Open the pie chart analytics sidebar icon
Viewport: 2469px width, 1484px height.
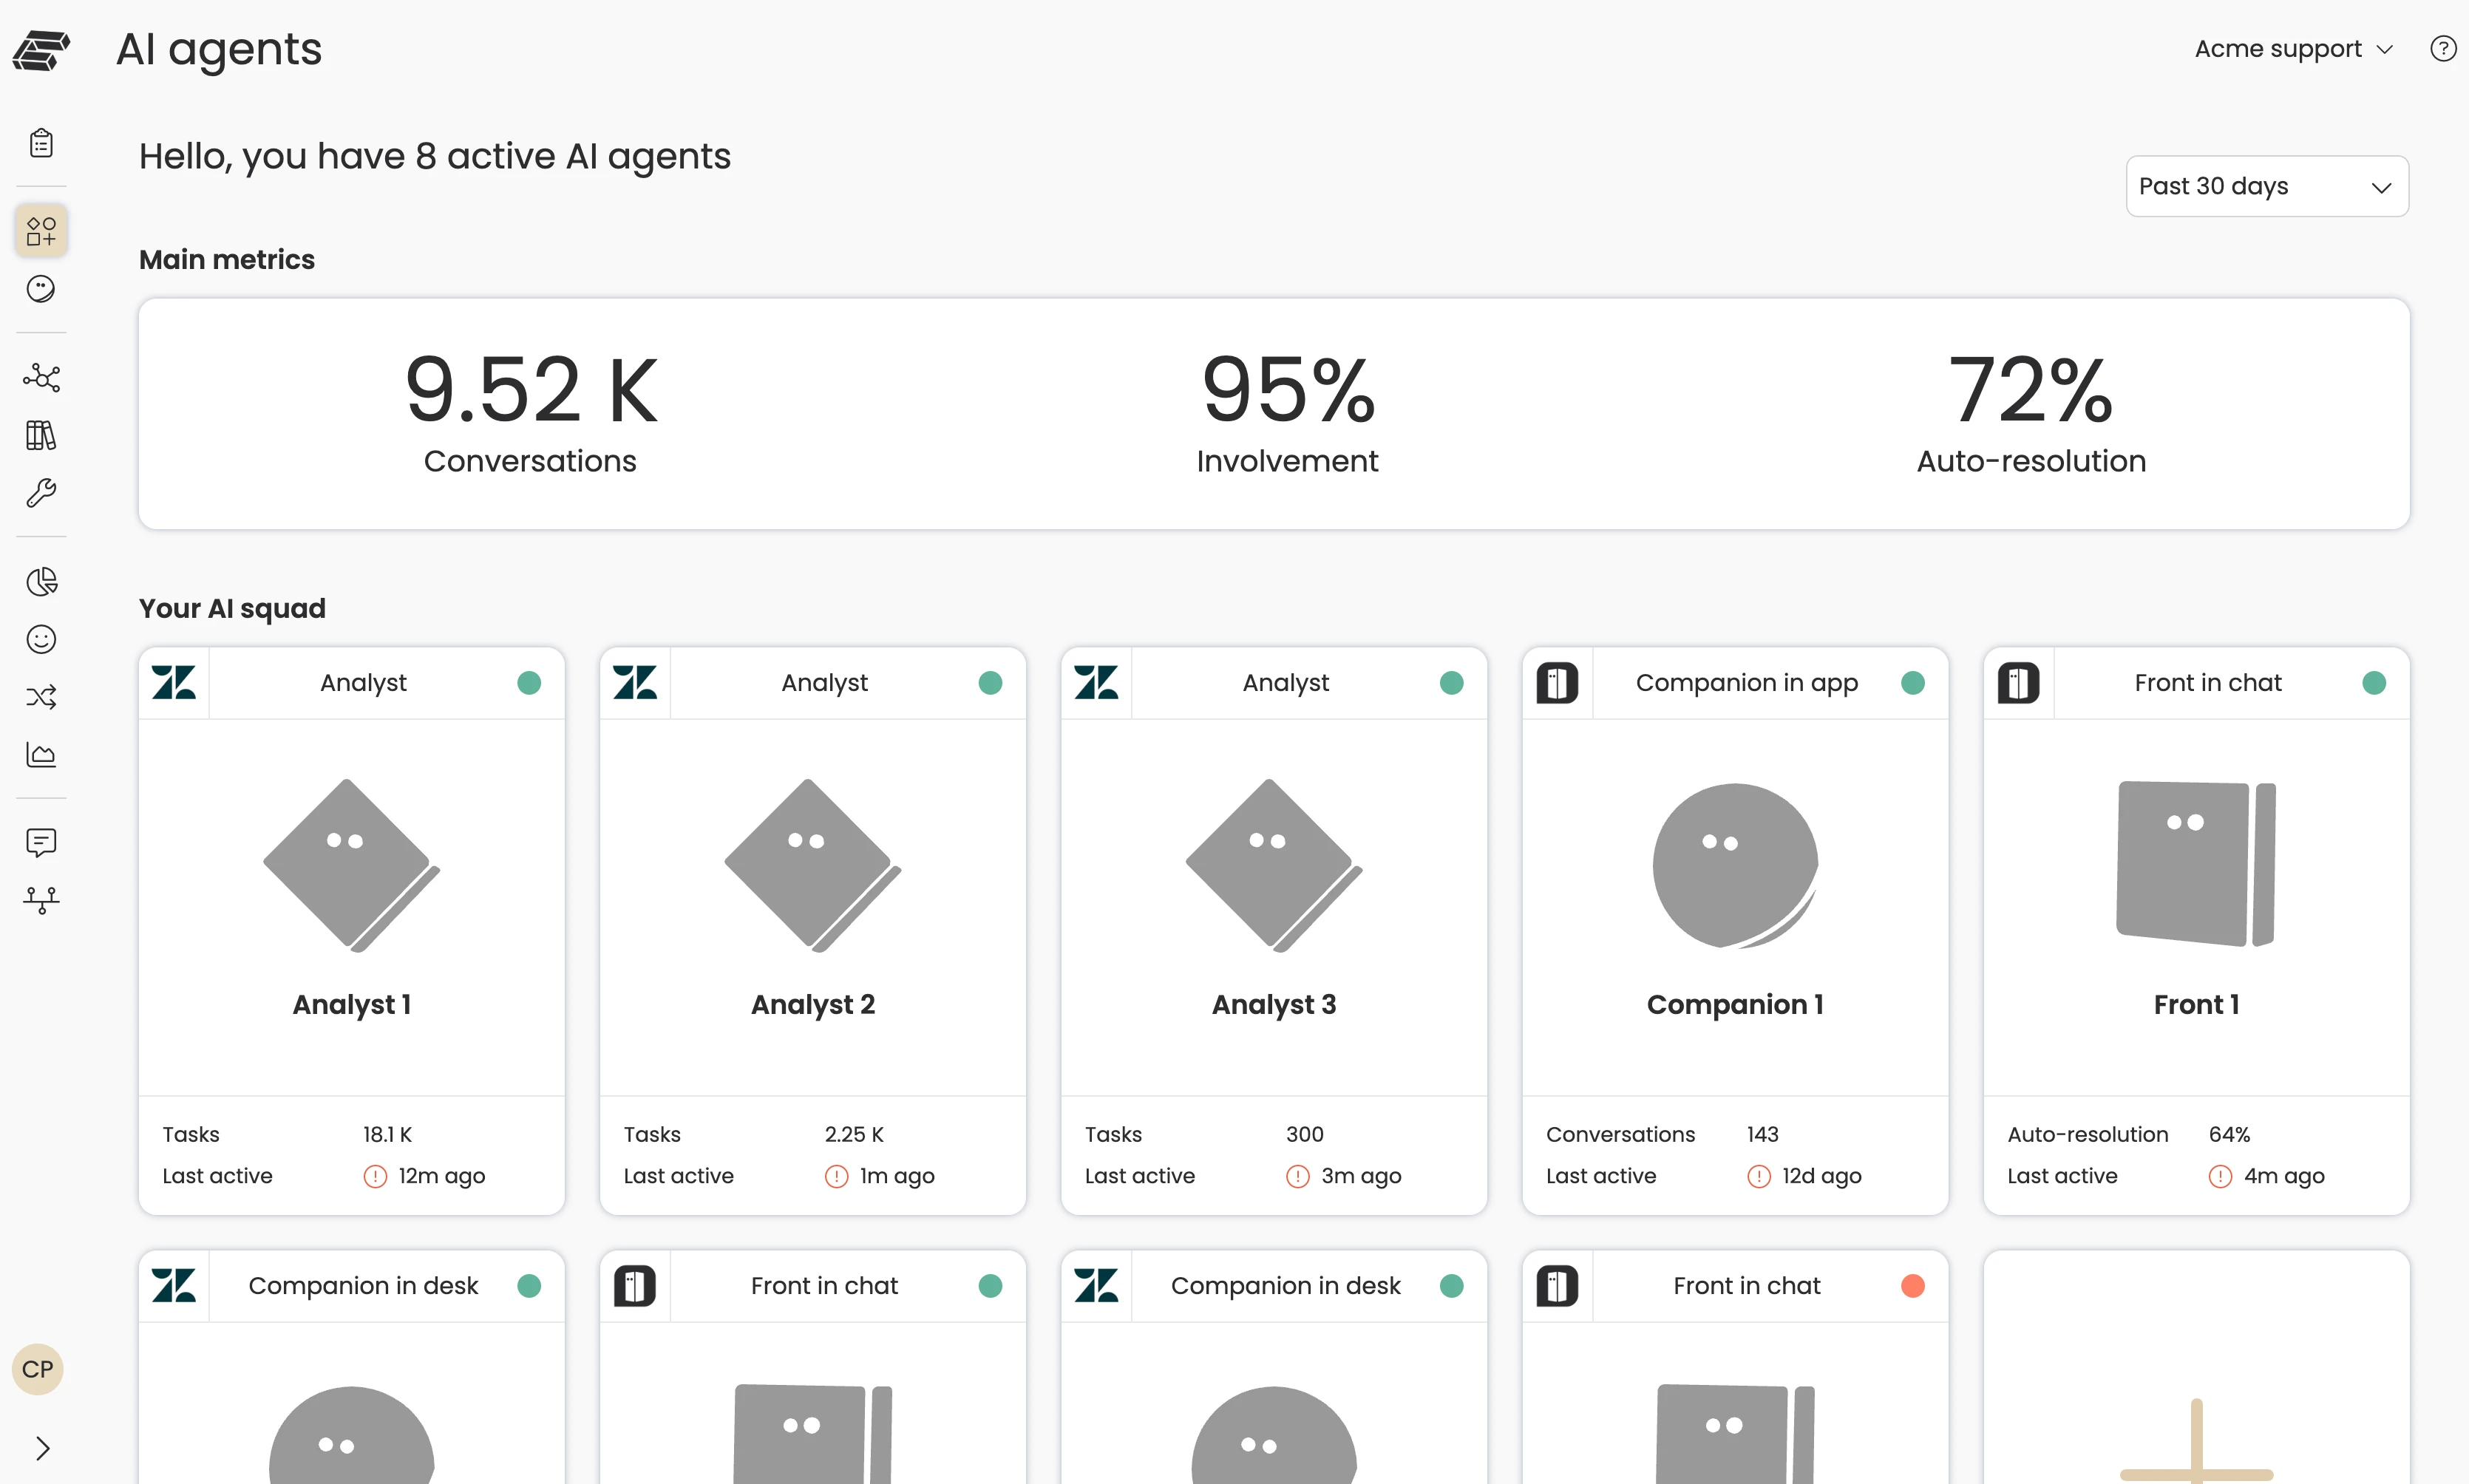coord(41,582)
